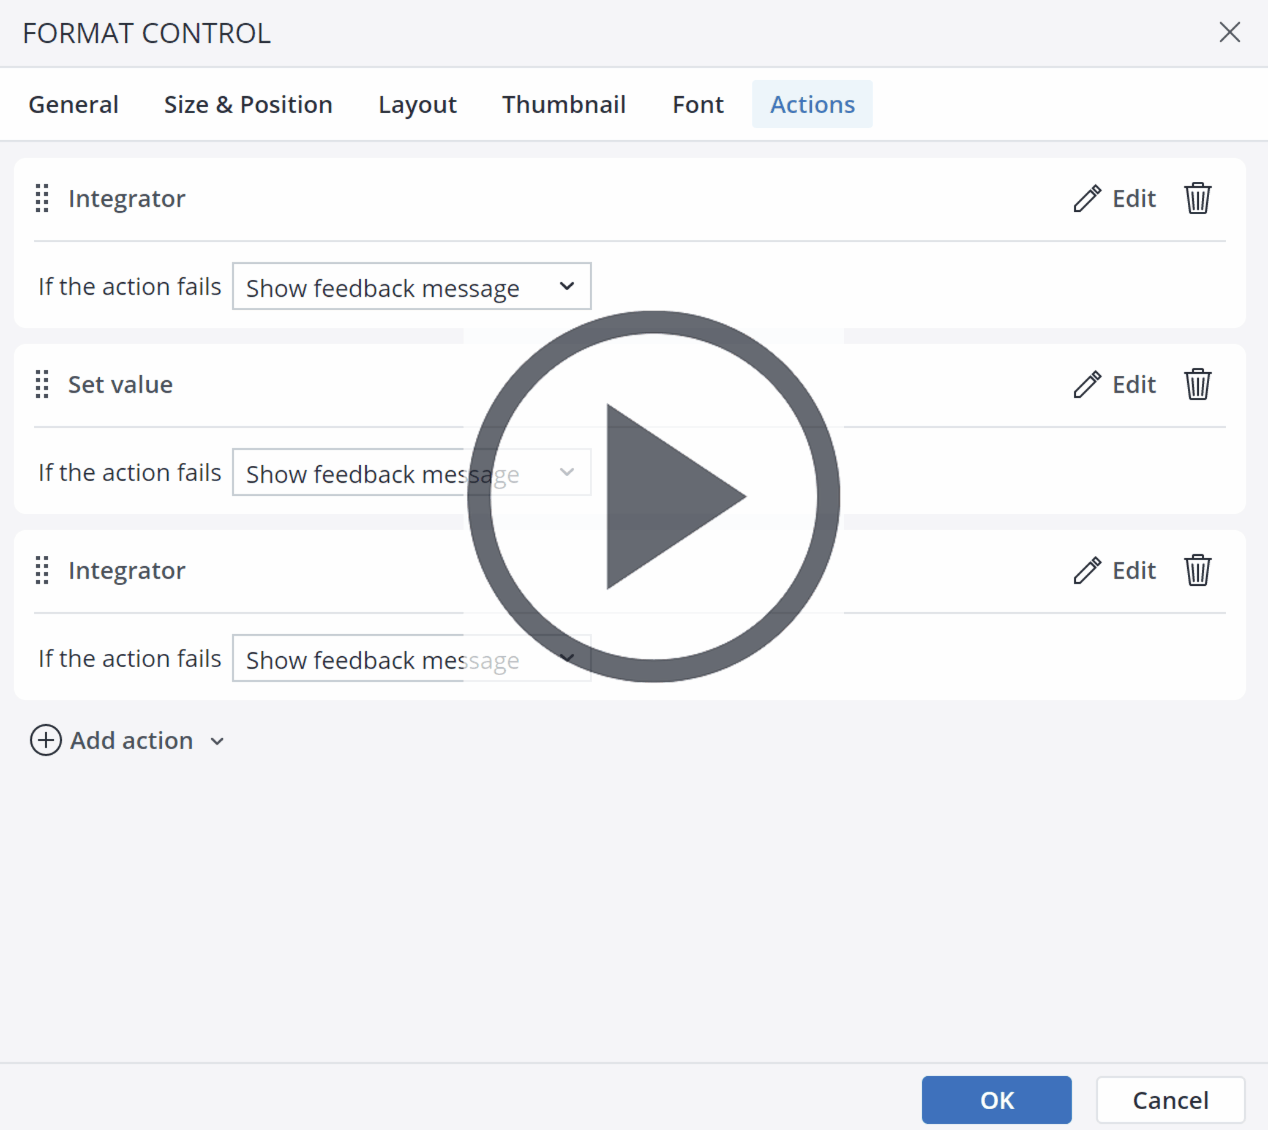Click Cancel to discard changes
This screenshot has width=1268, height=1130.
point(1170,1100)
